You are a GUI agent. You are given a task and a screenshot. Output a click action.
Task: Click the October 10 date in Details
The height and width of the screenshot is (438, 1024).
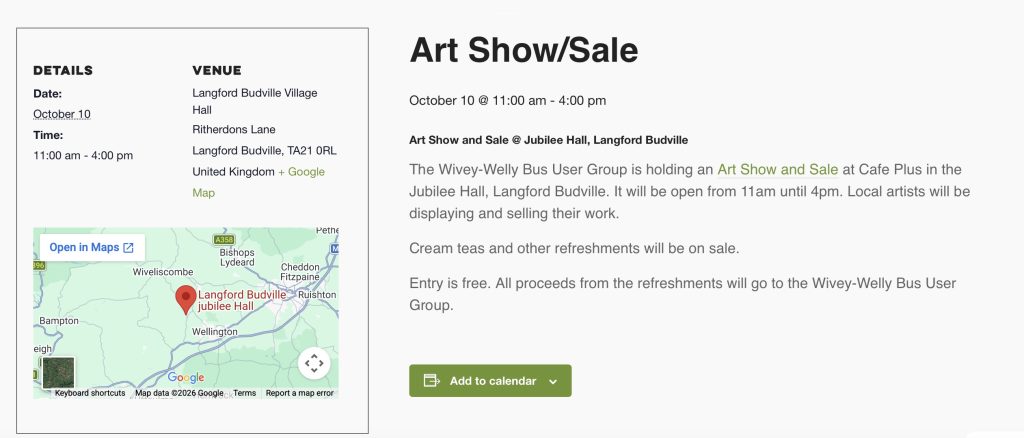[x=62, y=114]
